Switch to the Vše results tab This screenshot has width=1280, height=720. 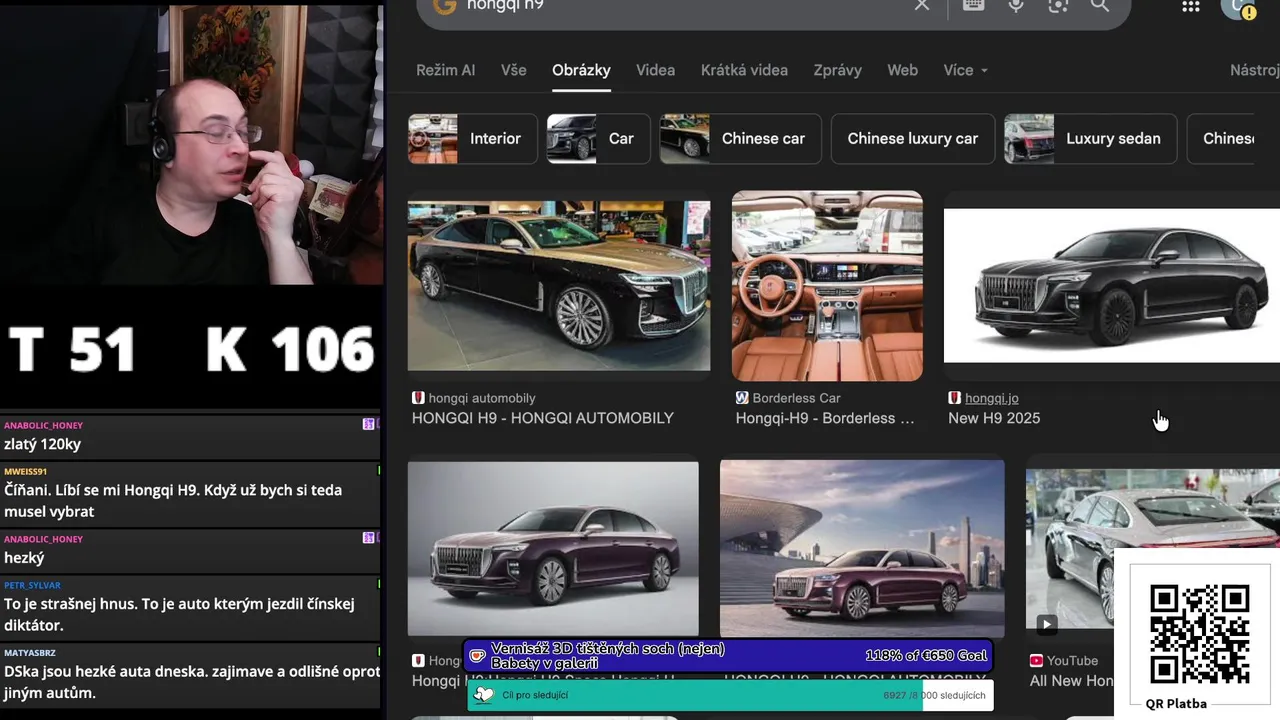tap(513, 70)
